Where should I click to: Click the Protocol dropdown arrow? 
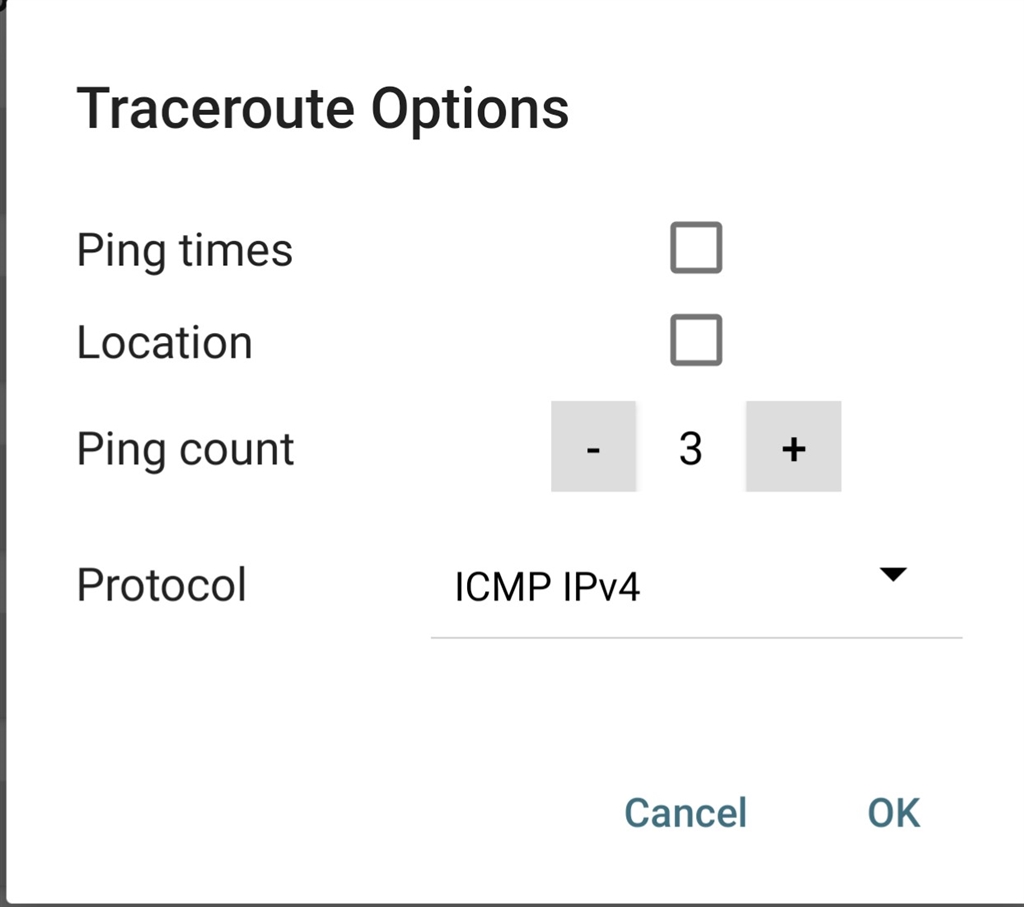893,574
